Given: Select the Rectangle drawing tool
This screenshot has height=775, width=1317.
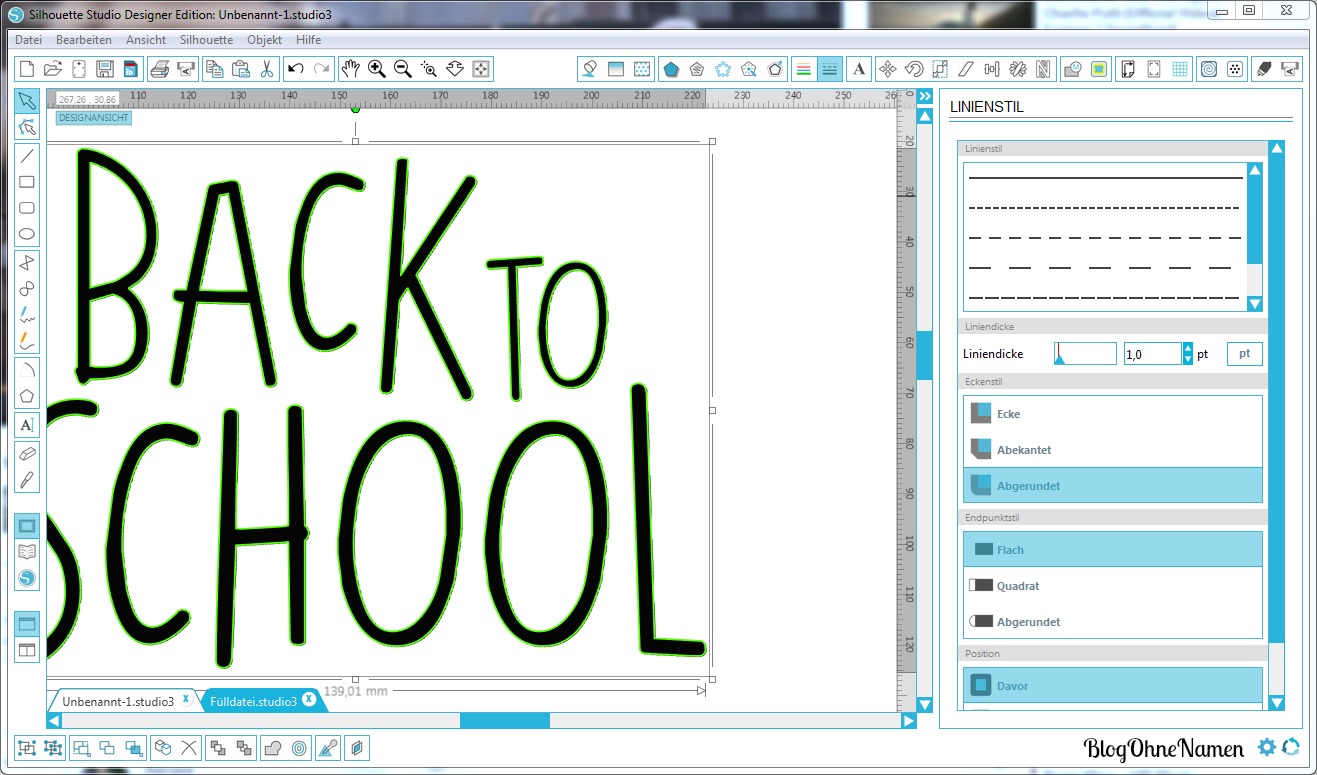Looking at the screenshot, I should click(28, 182).
